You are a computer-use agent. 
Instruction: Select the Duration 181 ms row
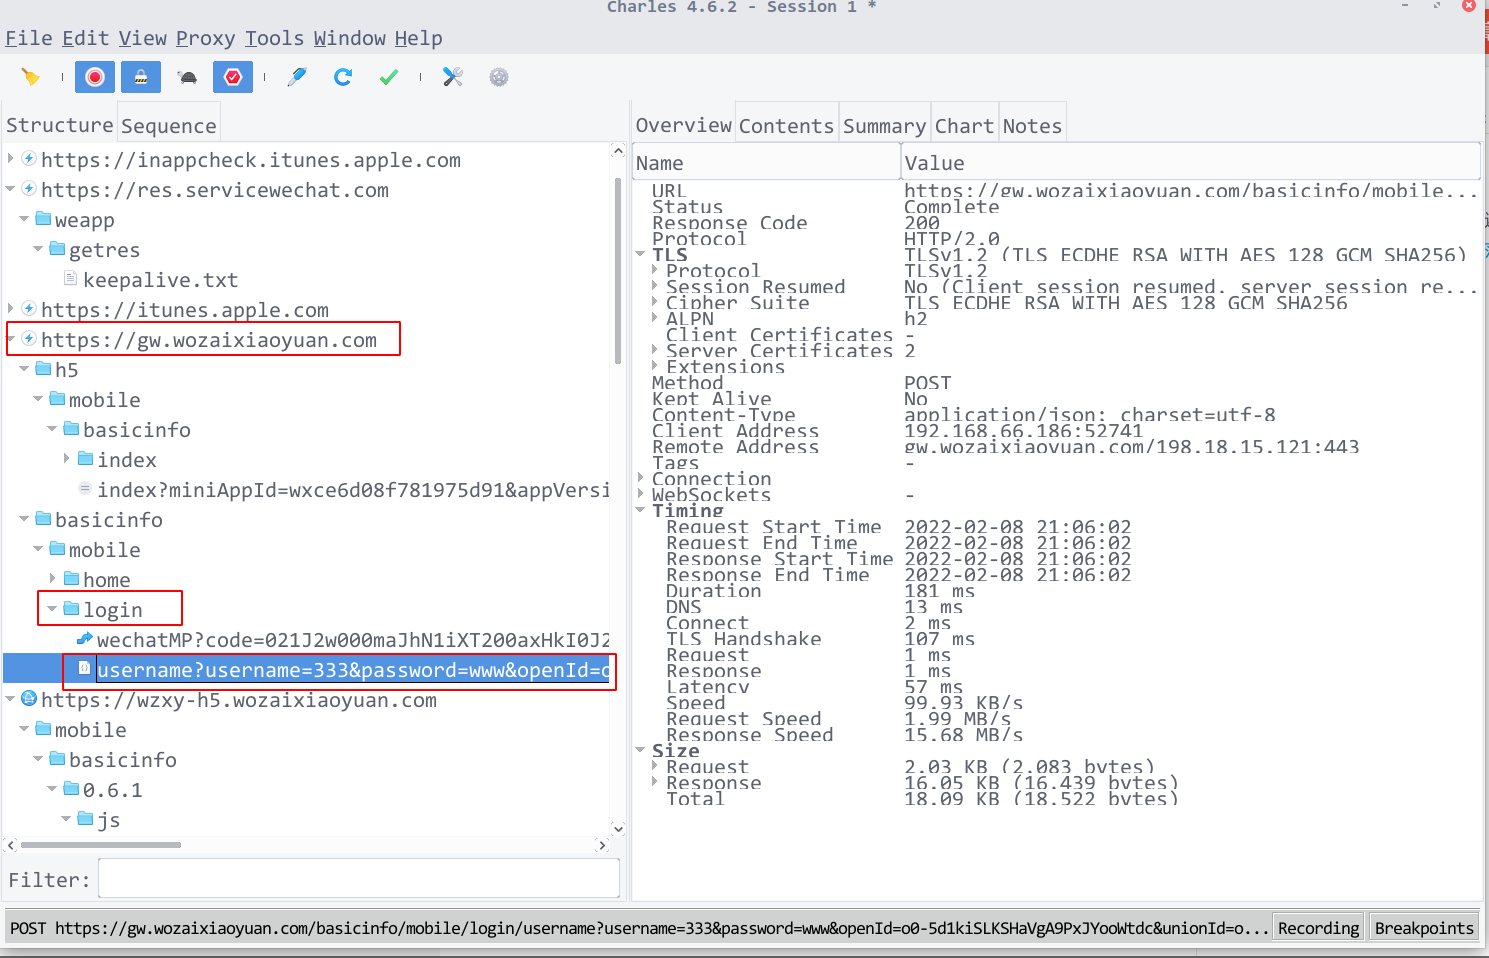pyautogui.click(x=1056, y=591)
